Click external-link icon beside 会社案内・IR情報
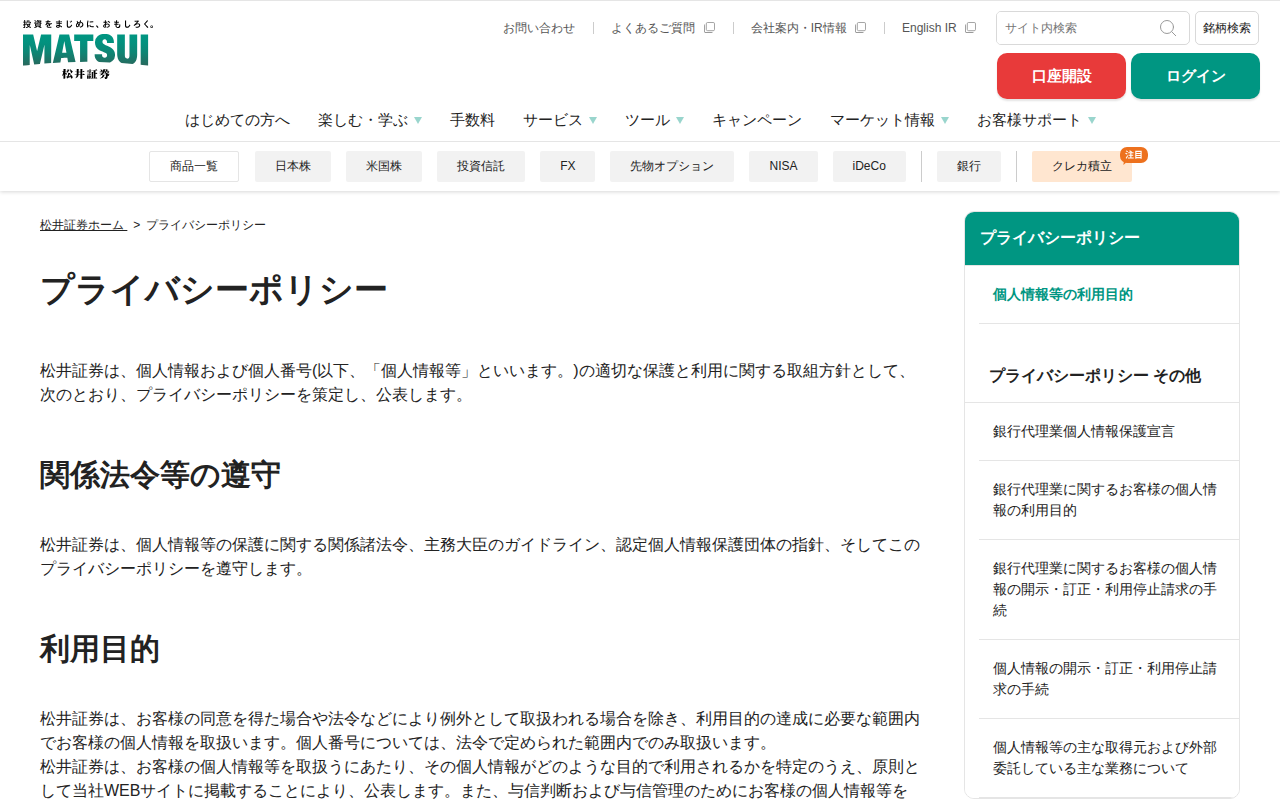Screen dimensions: 1280x800 coord(860,28)
